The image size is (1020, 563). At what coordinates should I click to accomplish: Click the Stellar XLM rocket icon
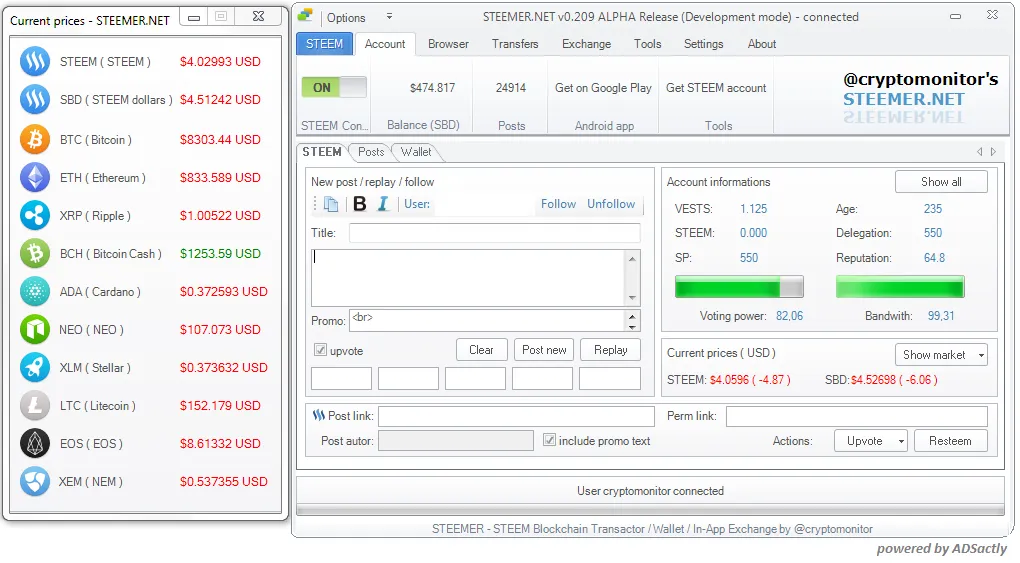click(x=35, y=368)
